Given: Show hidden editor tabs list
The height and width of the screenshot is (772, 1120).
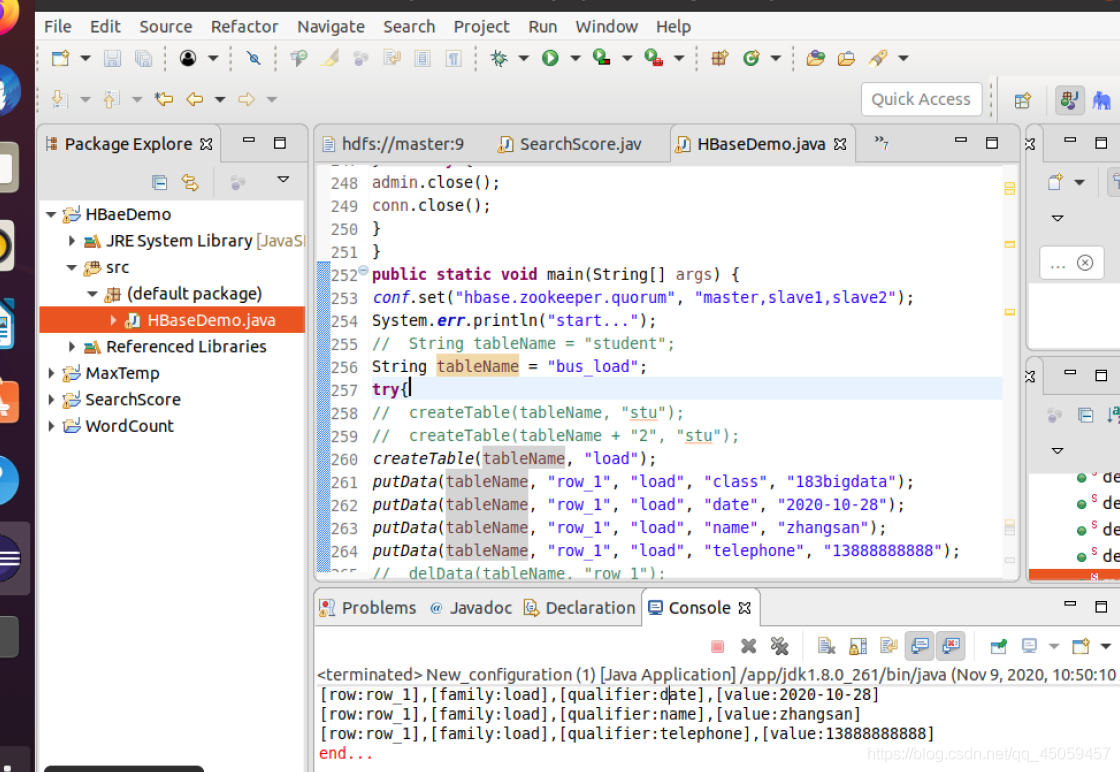Looking at the screenshot, I should tap(881, 143).
